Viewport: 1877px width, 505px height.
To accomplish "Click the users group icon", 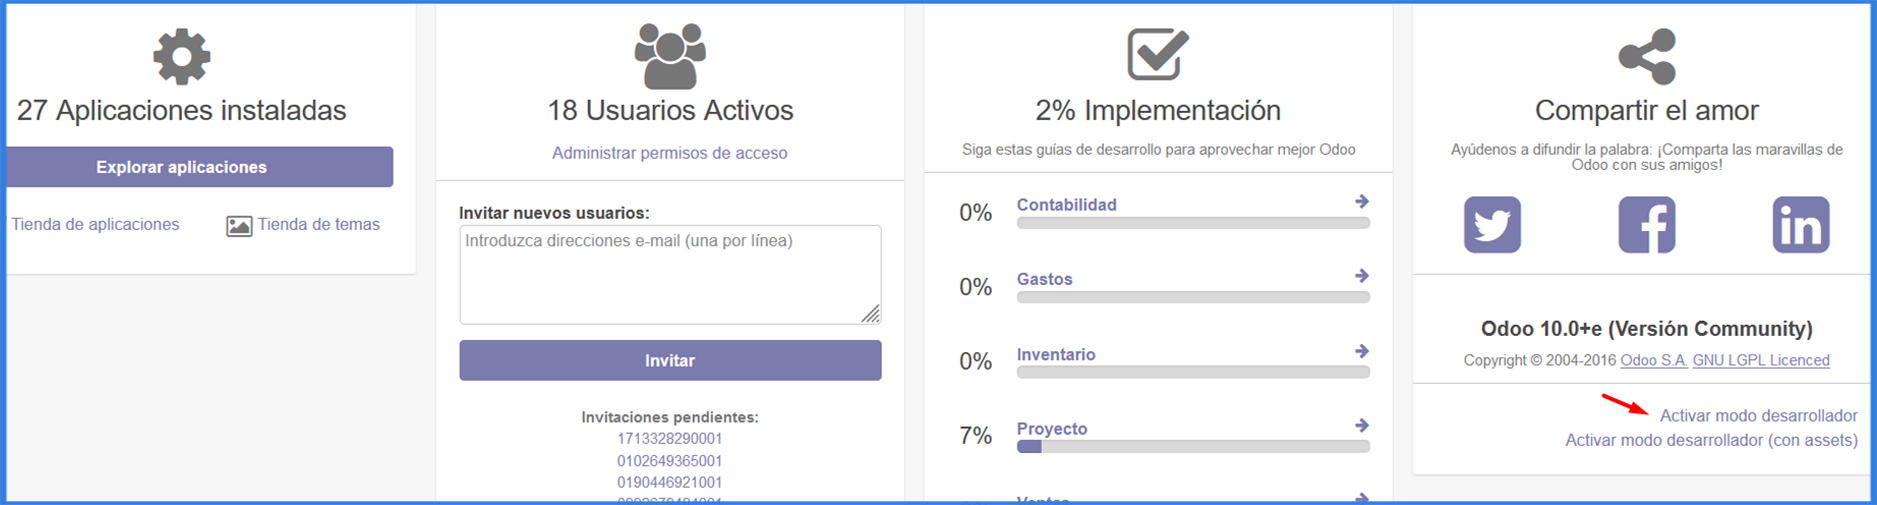I will (670, 56).
